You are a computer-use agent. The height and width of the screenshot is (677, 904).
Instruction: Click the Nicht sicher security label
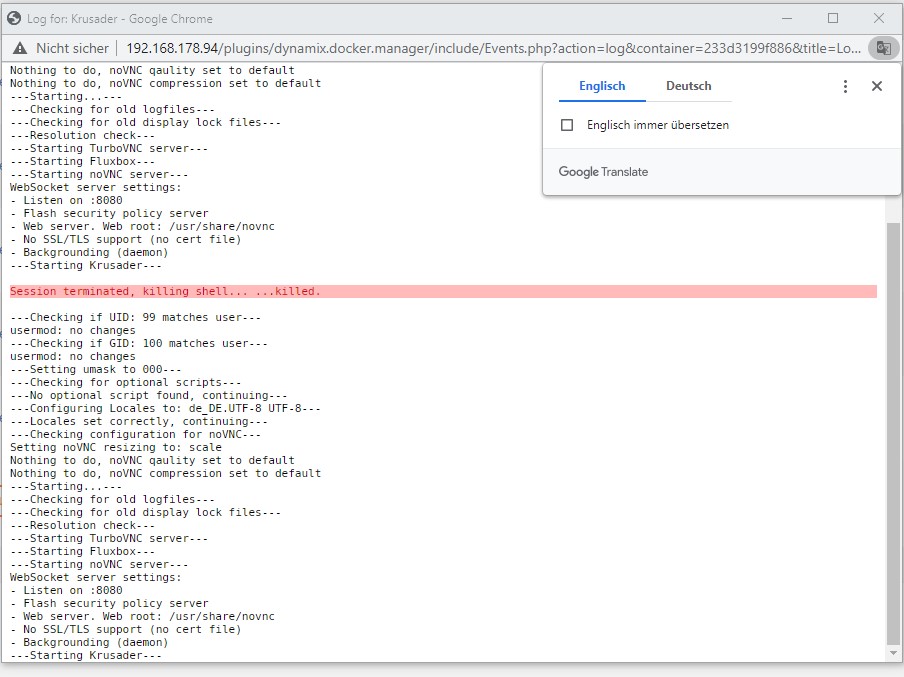point(72,48)
